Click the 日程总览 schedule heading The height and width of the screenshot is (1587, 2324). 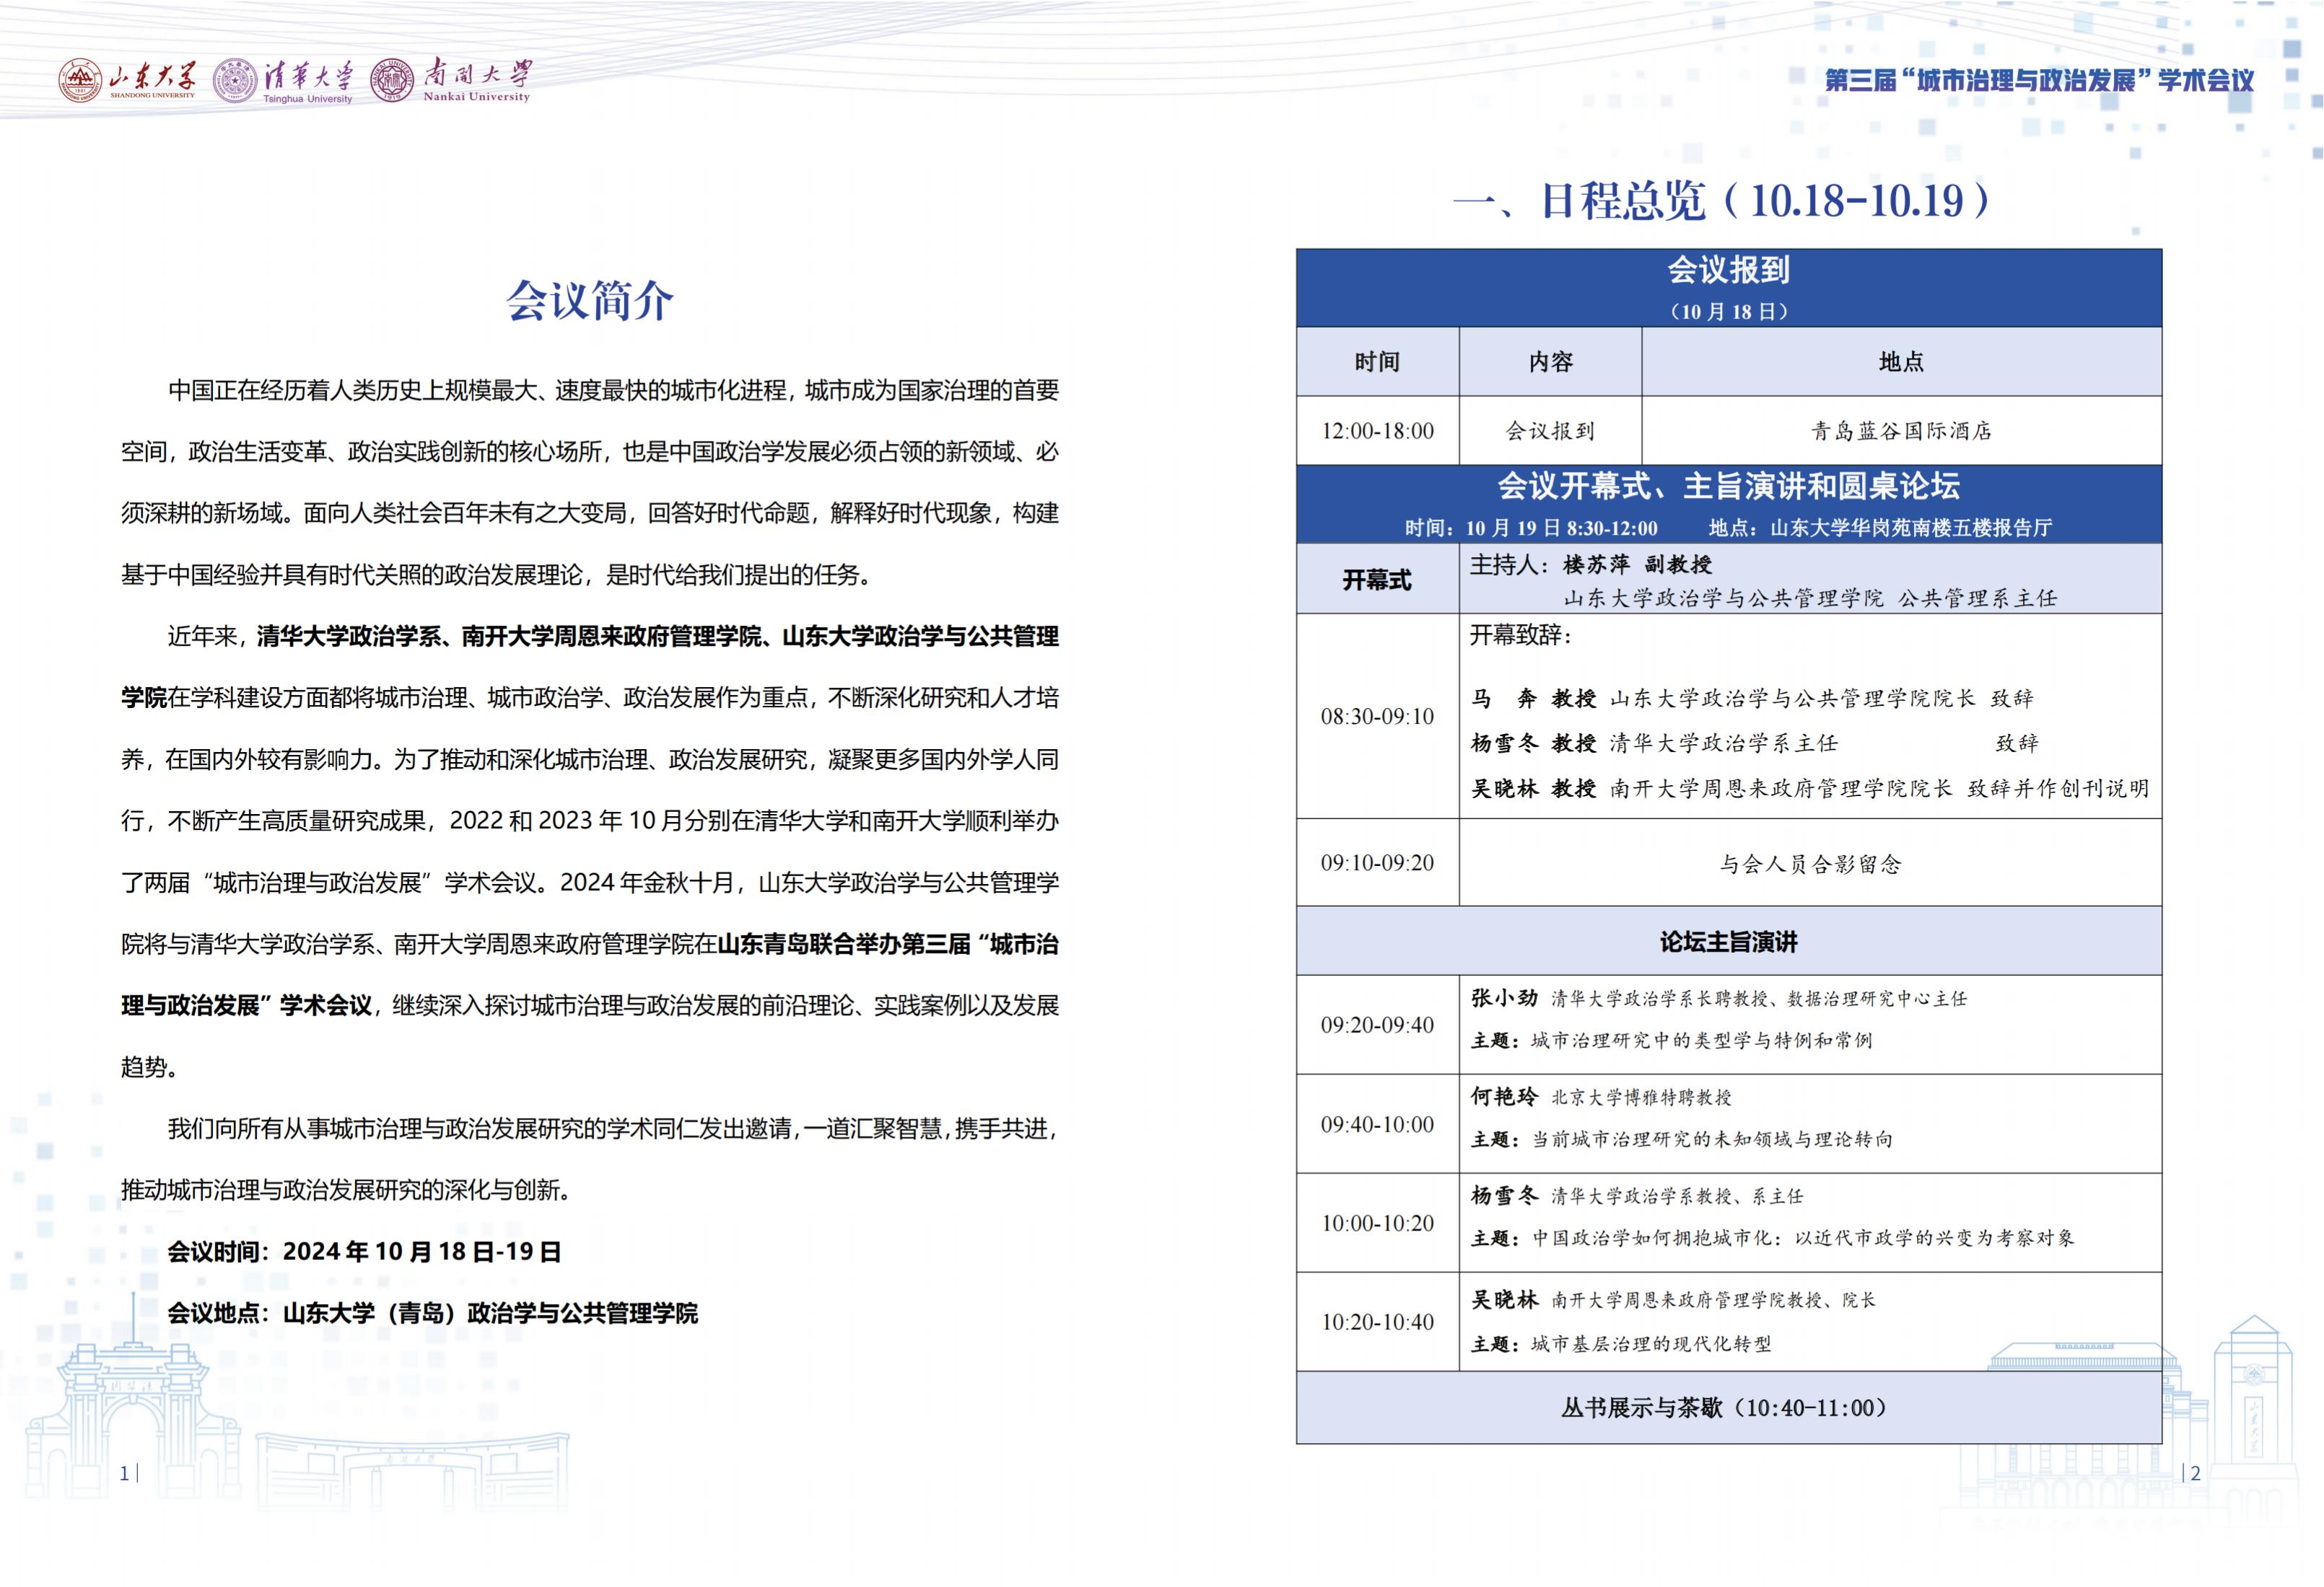(1723, 201)
